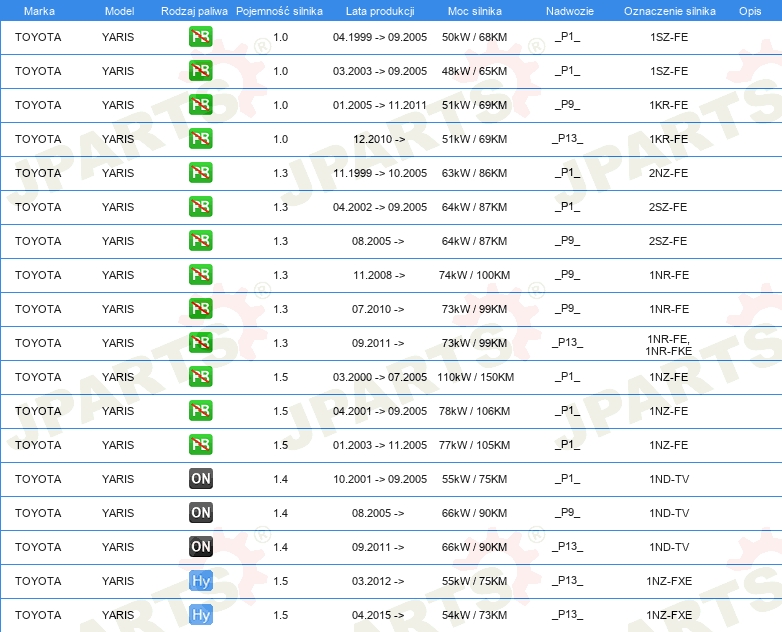This screenshot has height=632, width=782.
Task: Select the 04.1999 -> 09.2005 date cell
Action: pos(380,37)
